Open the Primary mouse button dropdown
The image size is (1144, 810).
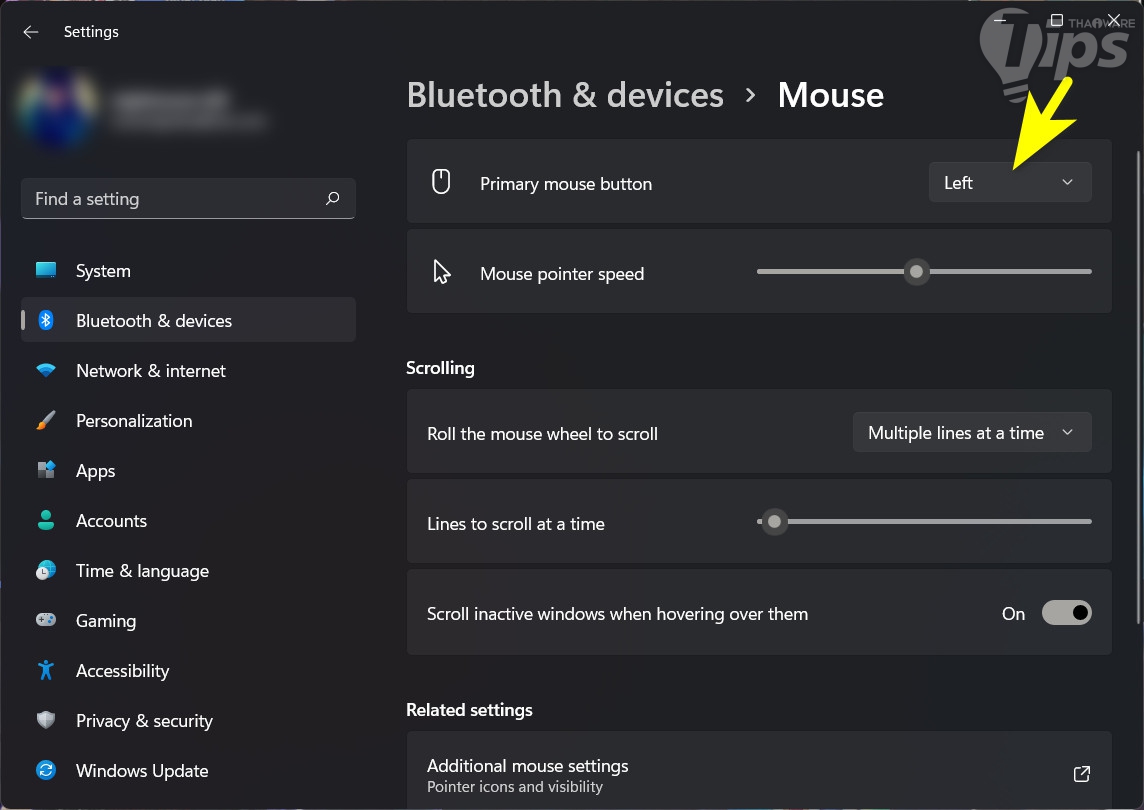1009,183
